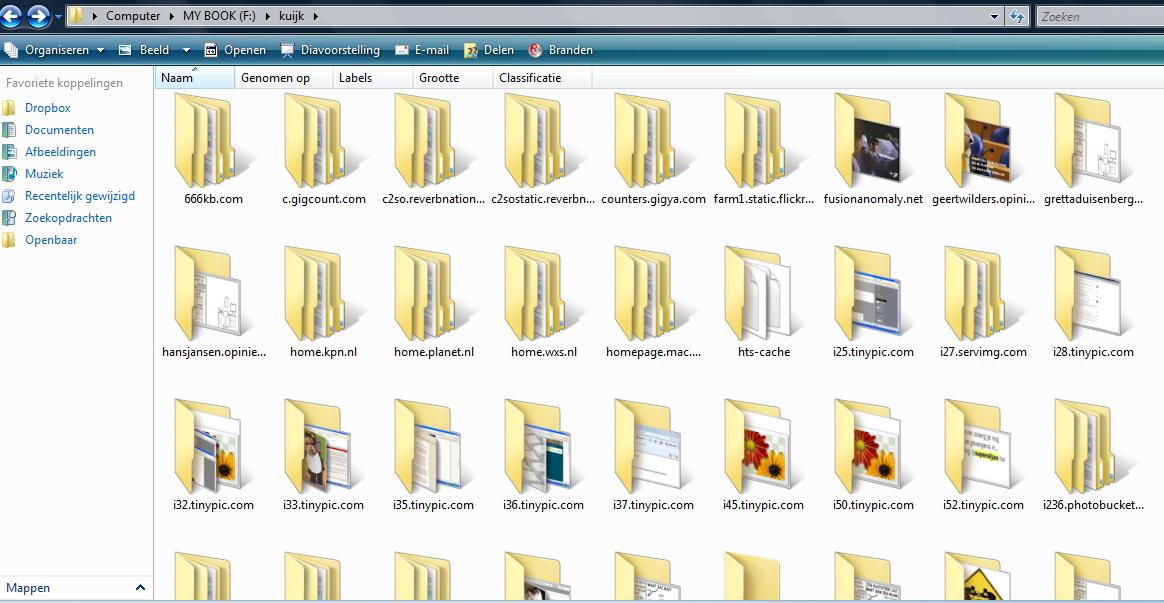Select the home.kpn.nl folder

tap(323, 302)
